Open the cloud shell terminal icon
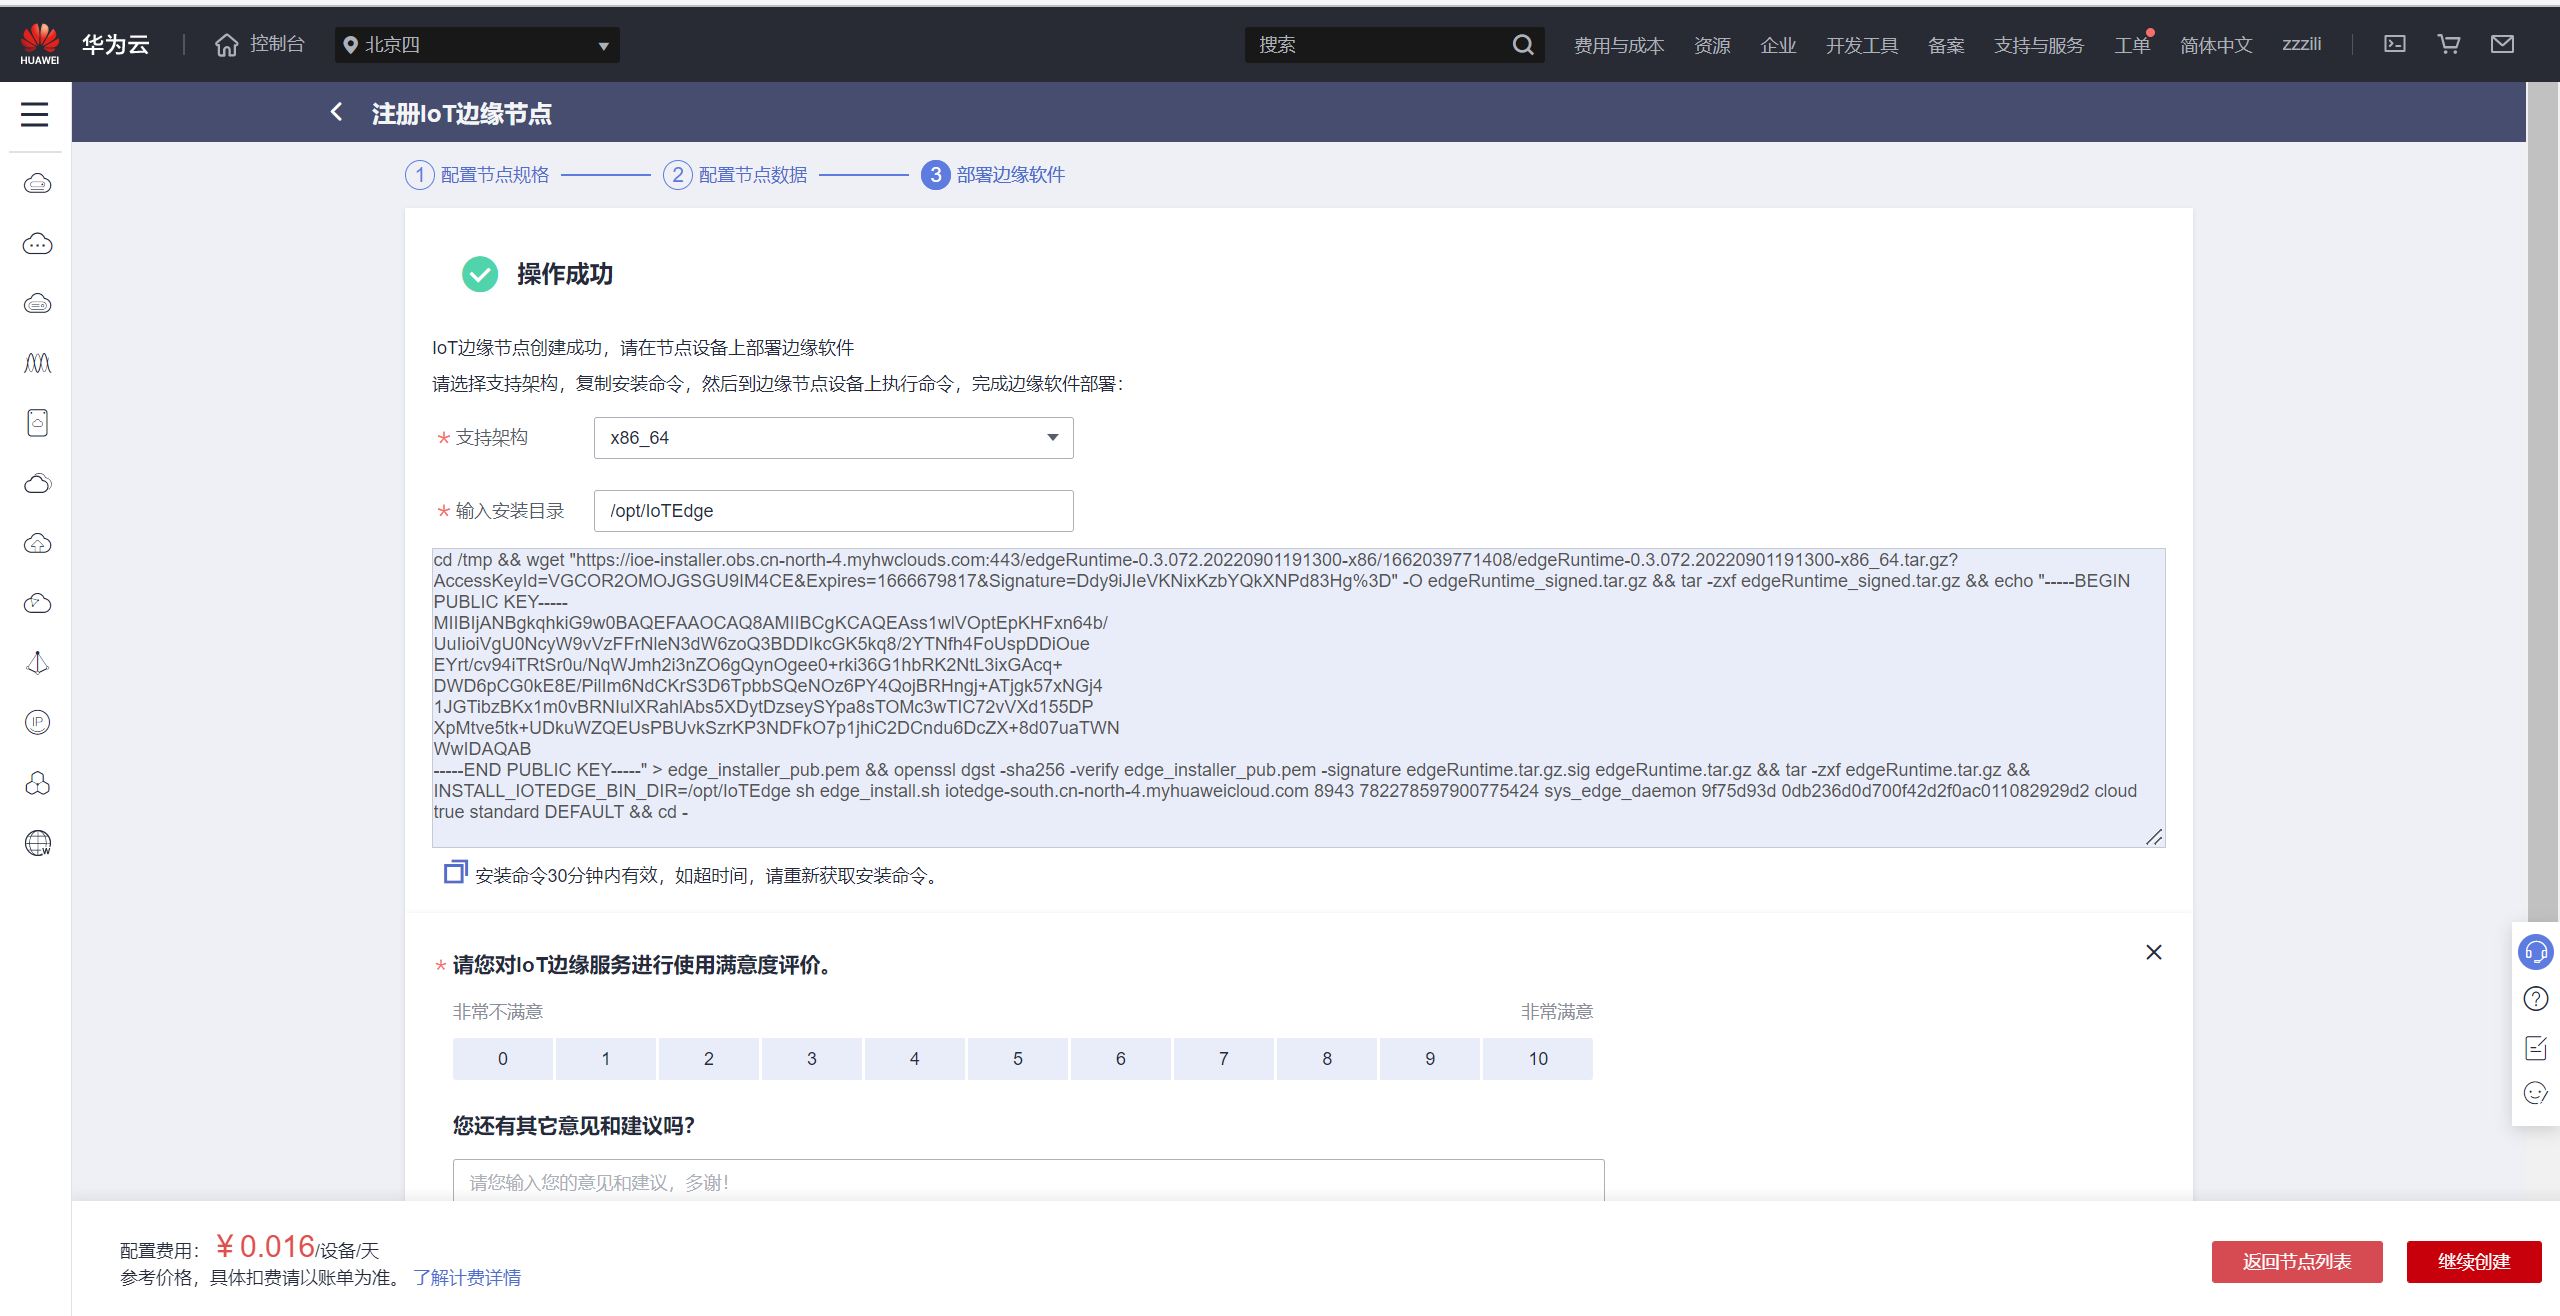The height and width of the screenshot is (1316, 2560). (x=2395, y=44)
